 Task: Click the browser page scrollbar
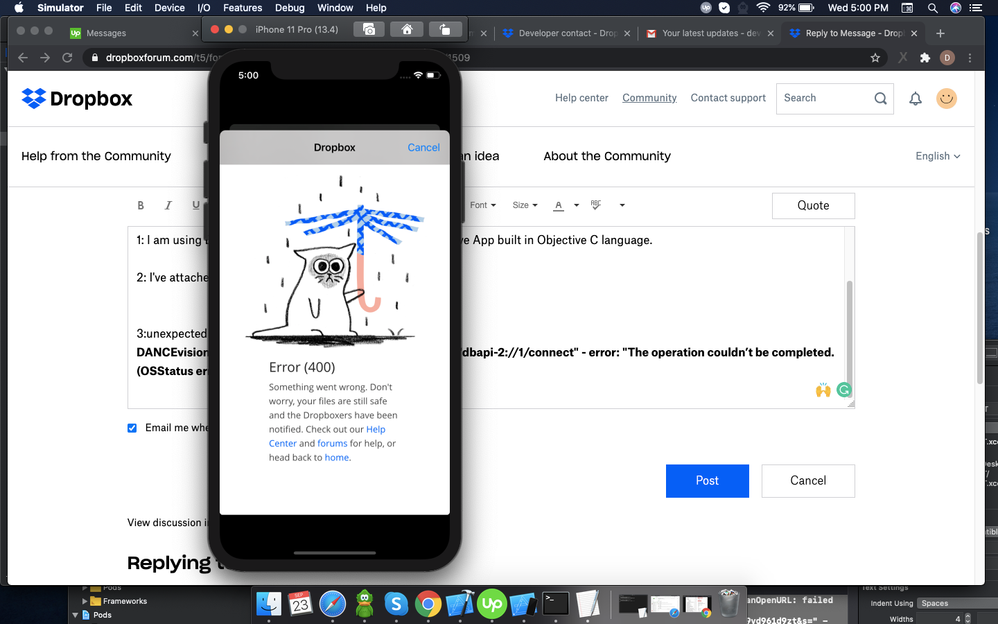click(x=980, y=308)
